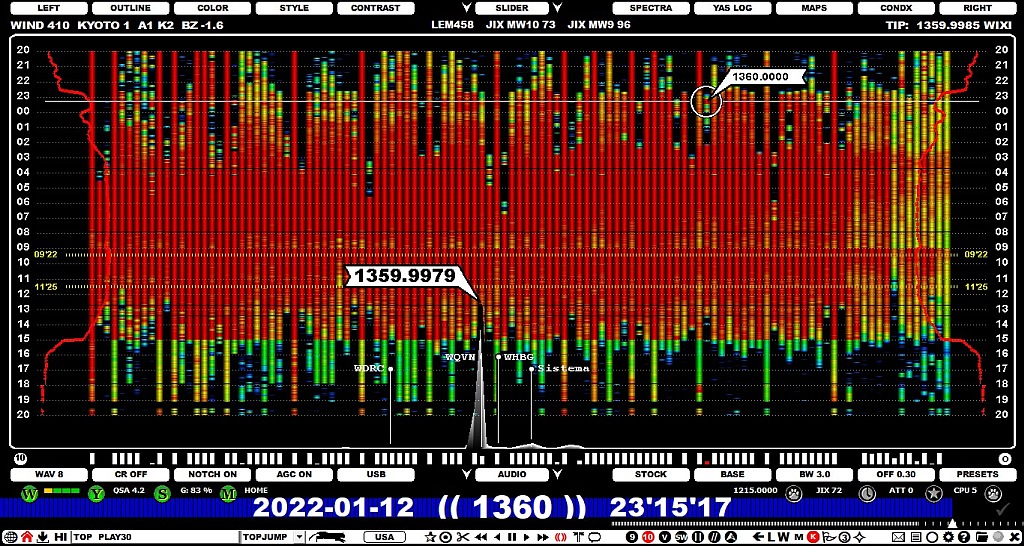Click the PRESETS button
The height and width of the screenshot is (546, 1024).
[978, 474]
